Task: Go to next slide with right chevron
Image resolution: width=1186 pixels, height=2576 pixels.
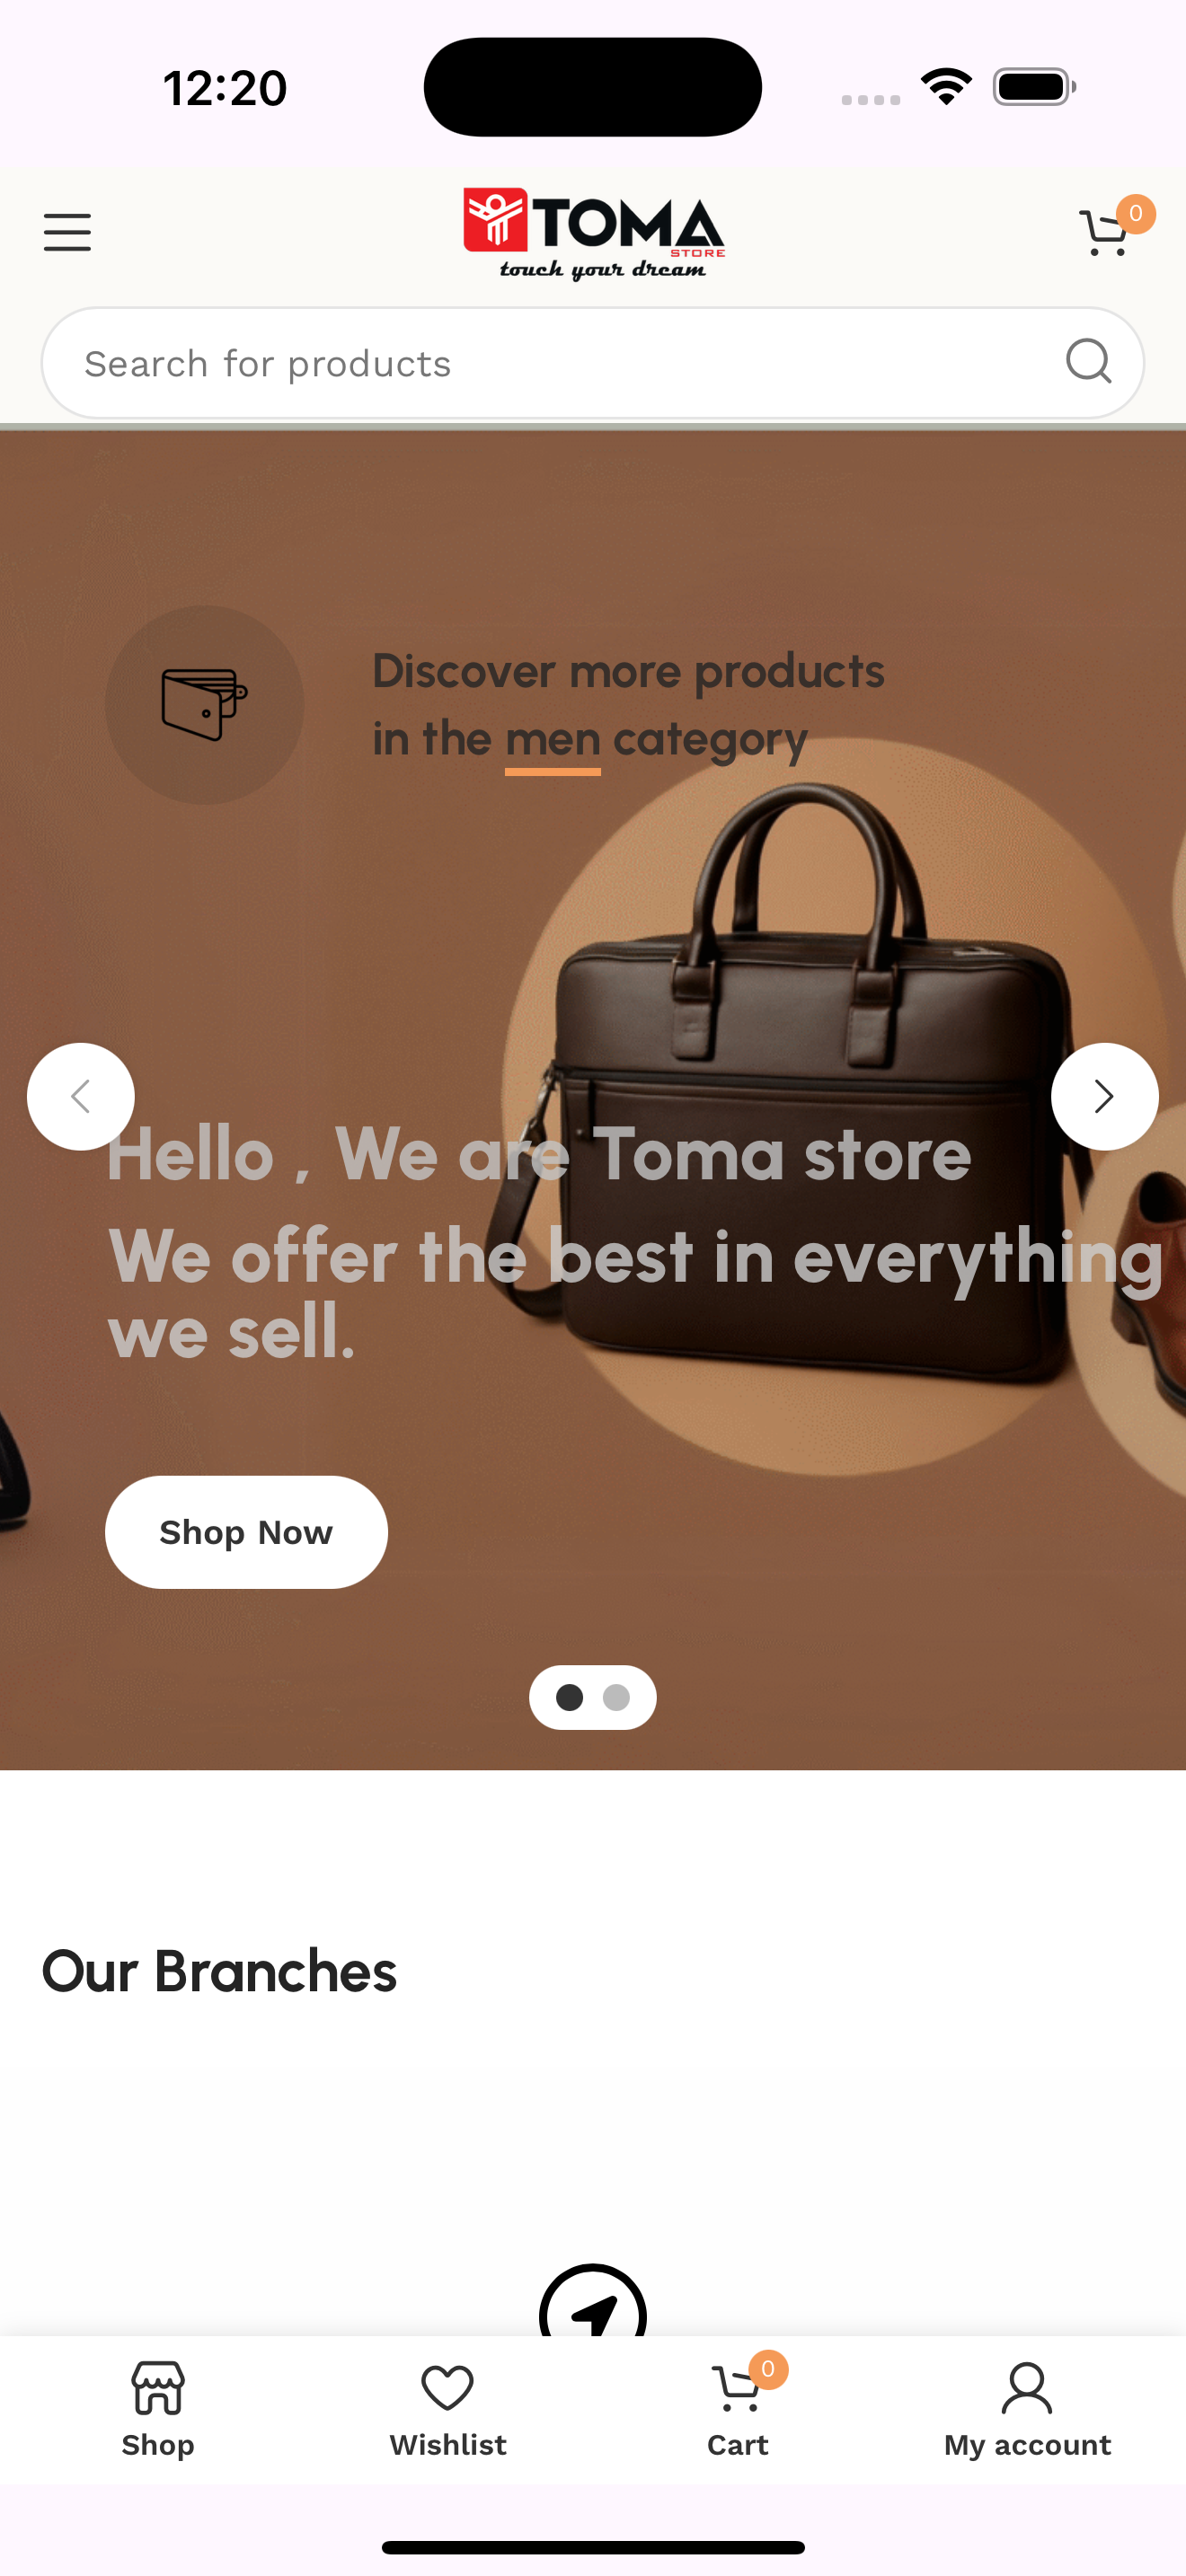Action: tap(1104, 1097)
